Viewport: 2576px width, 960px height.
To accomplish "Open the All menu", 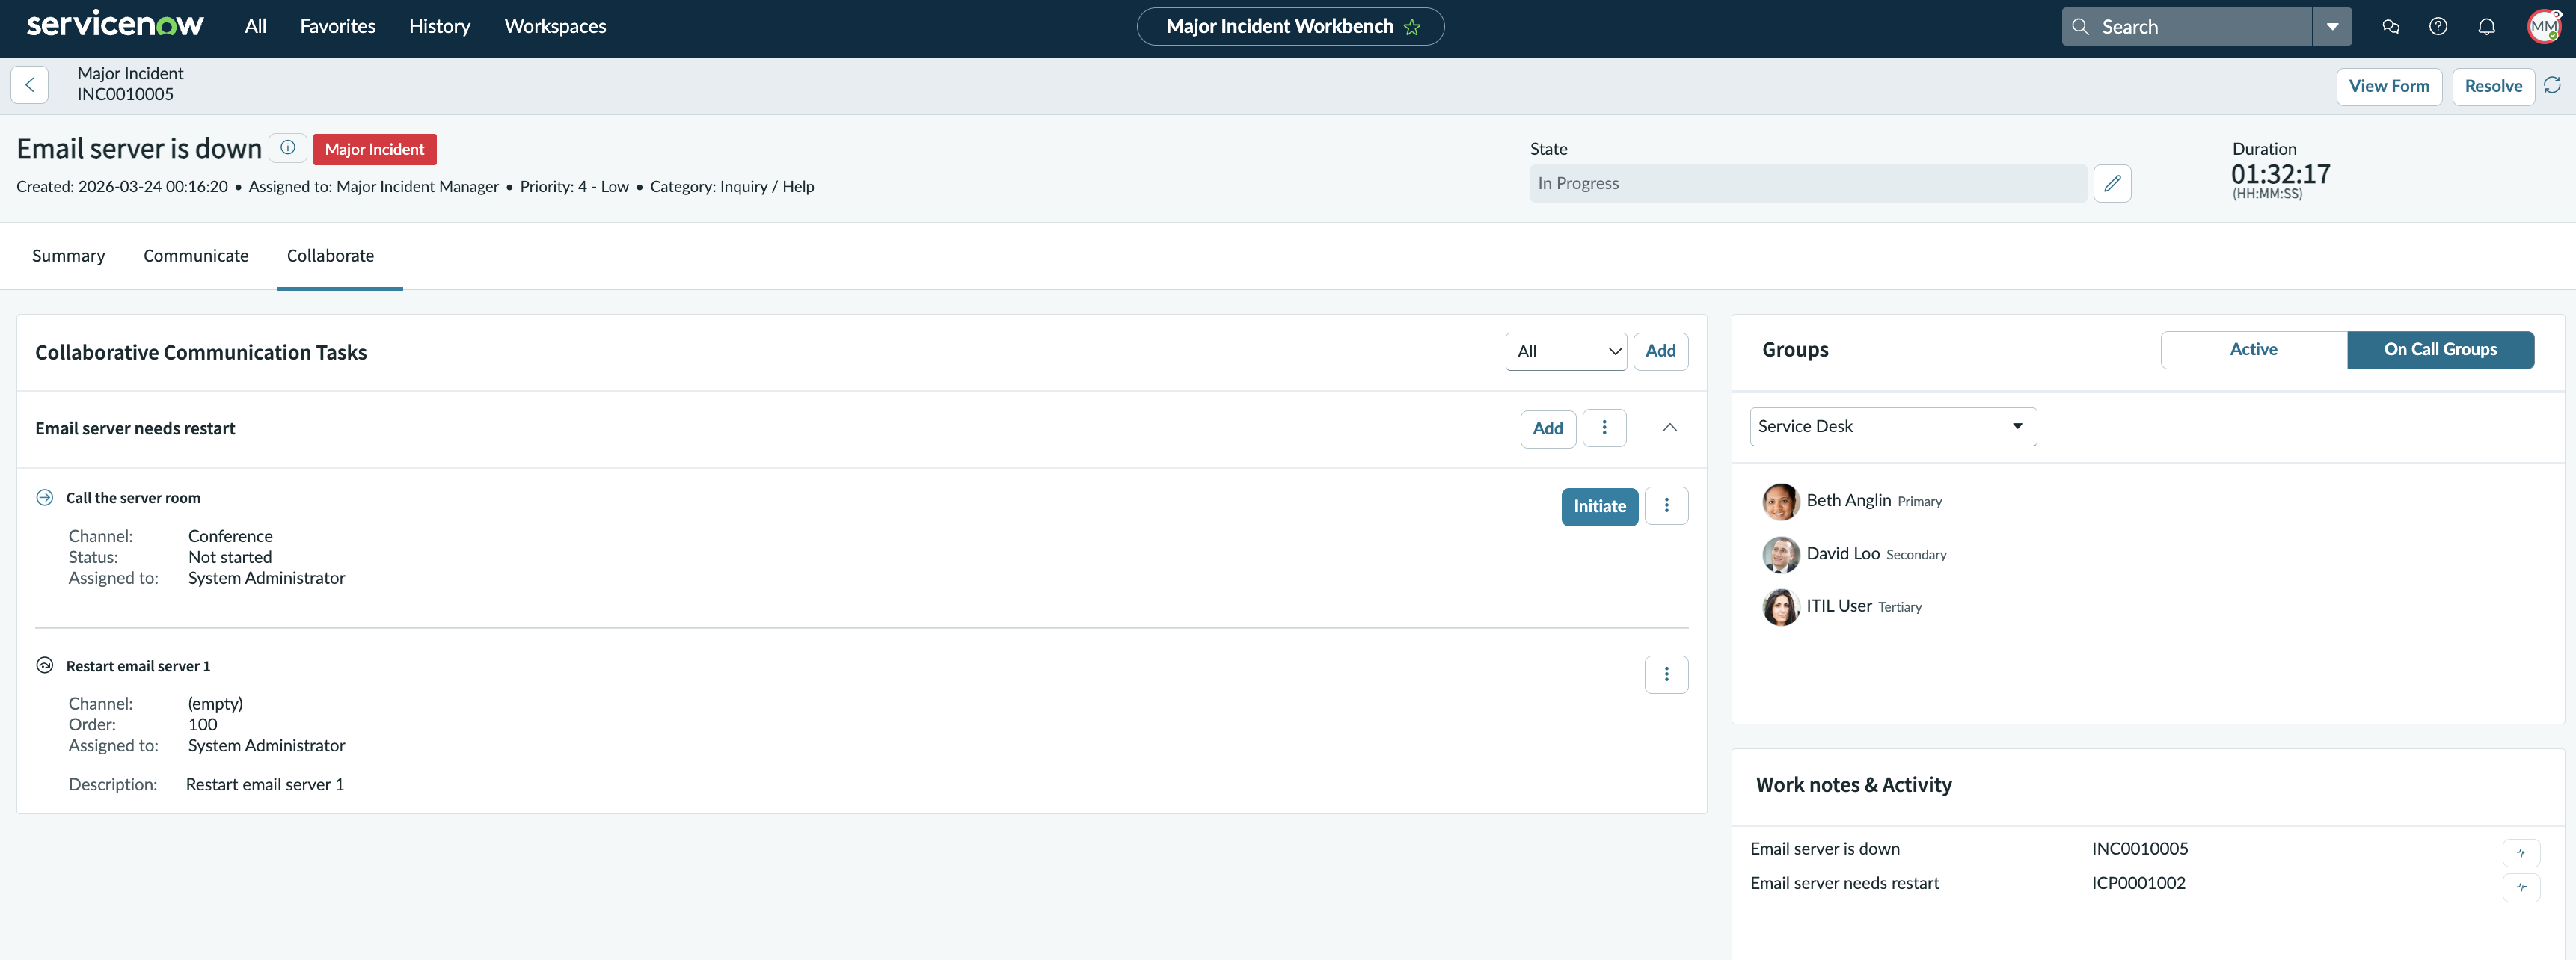I will 256,27.
